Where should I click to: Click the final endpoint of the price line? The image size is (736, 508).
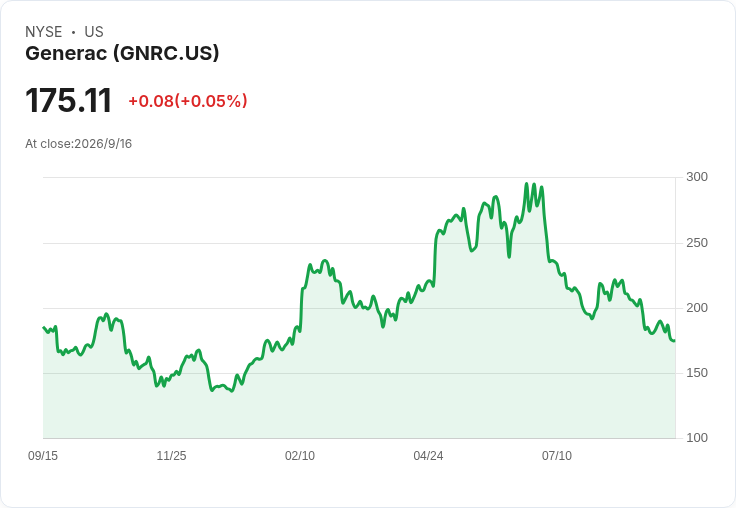675,341
